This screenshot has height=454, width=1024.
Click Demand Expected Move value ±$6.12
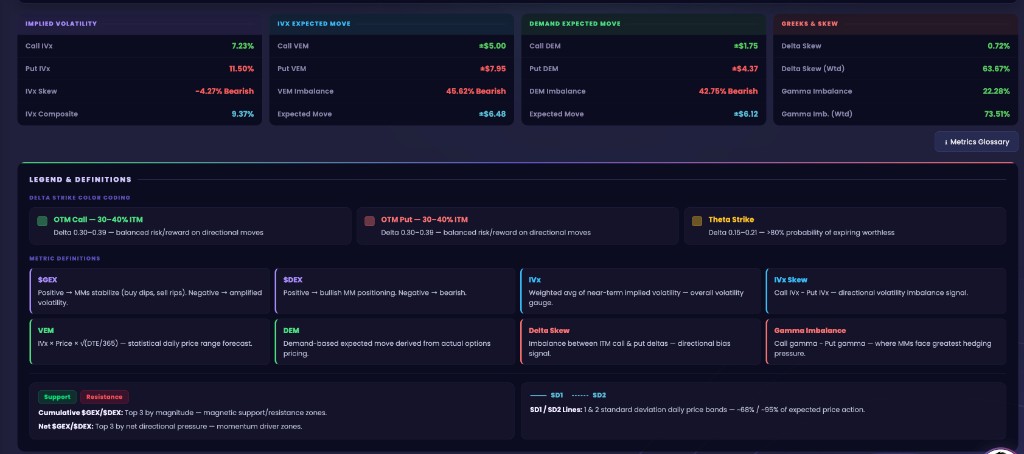point(744,114)
